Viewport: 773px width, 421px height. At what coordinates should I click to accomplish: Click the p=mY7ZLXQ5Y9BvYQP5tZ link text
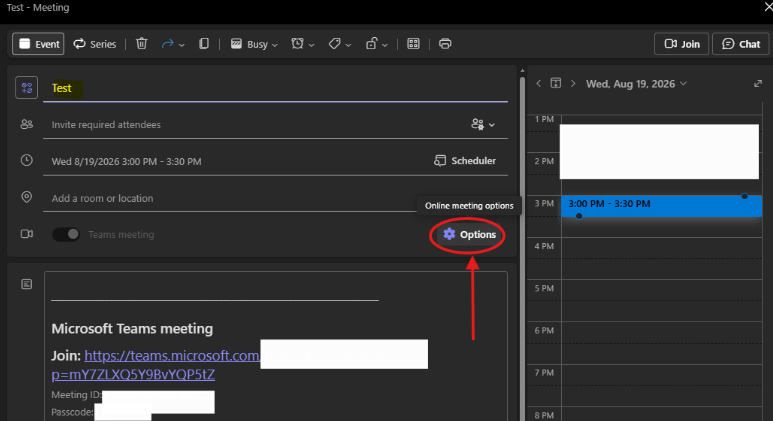tap(133, 374)
